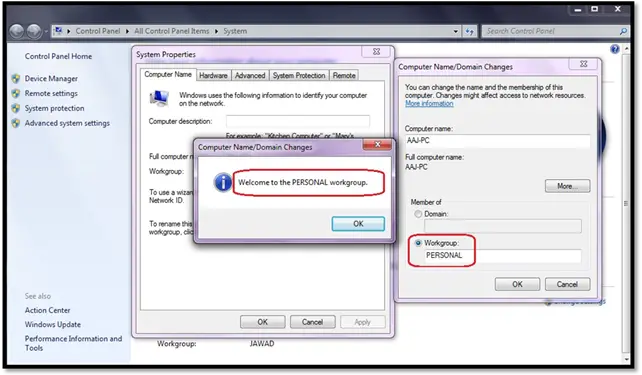This screenshot has width=642, height=375.
Task: Click the Computer description field
Action: click(298, 121)
